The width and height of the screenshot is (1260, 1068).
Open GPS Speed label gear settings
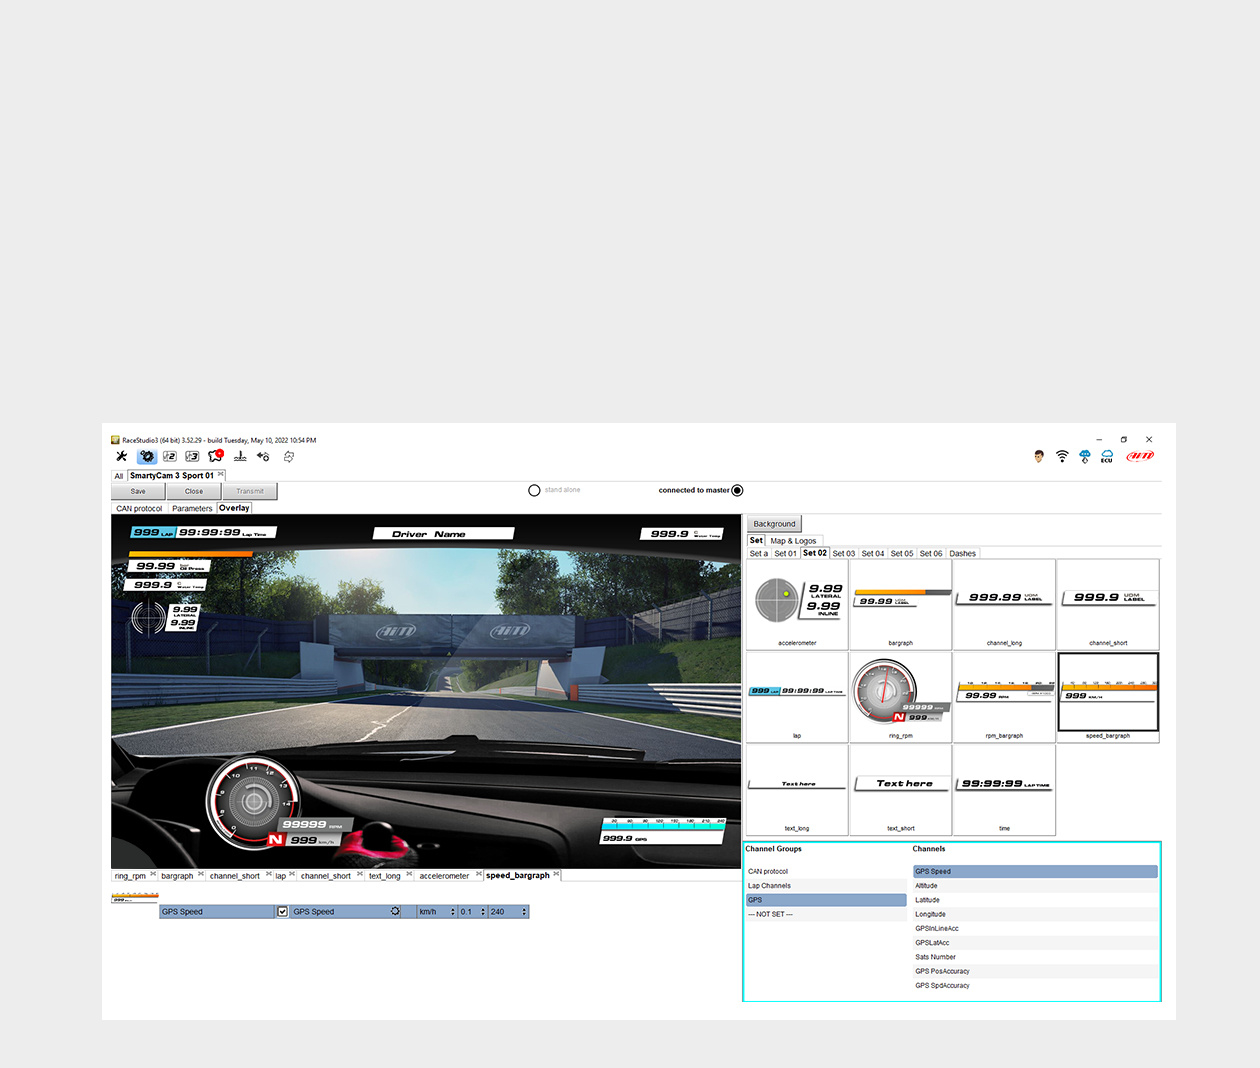395,911
